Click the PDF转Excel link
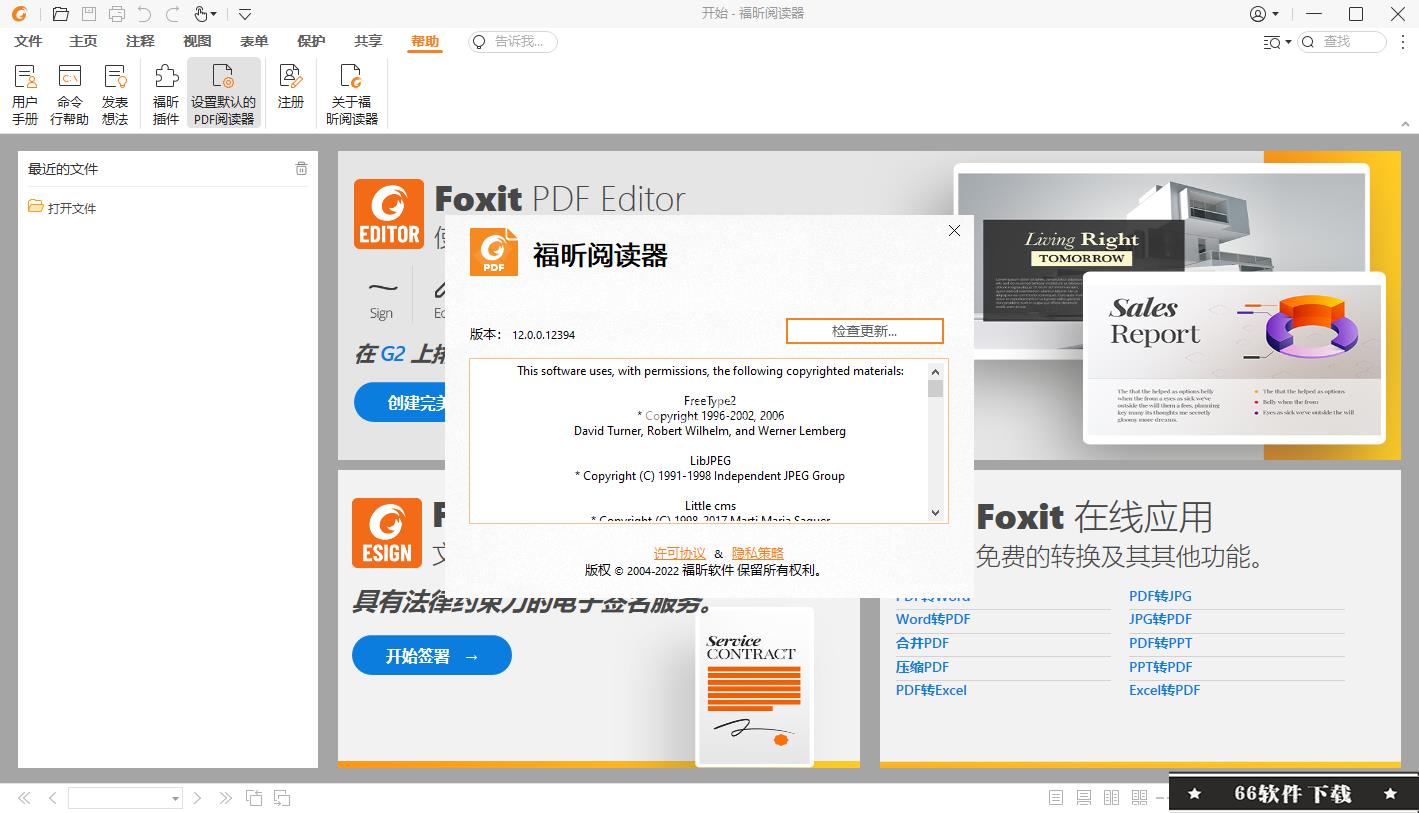This screenshot has width=1419, height=813. (931, 690)
